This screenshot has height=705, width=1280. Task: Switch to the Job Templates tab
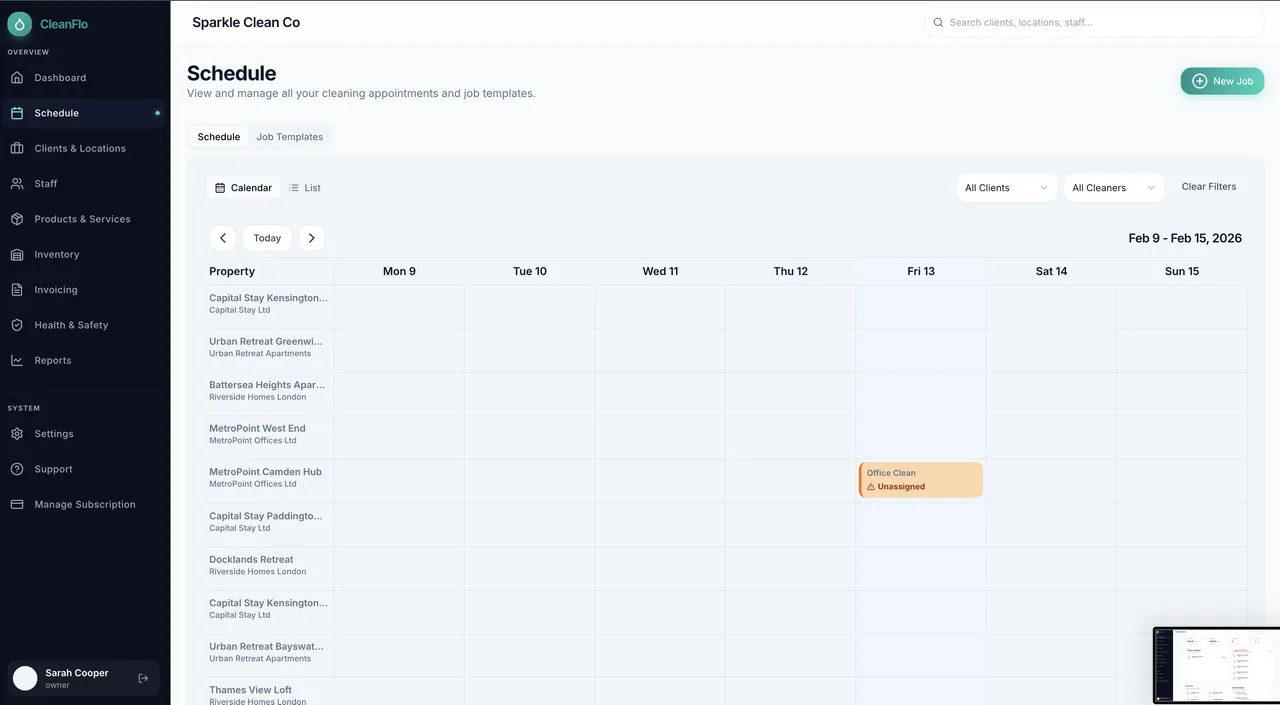coord(289,137)
